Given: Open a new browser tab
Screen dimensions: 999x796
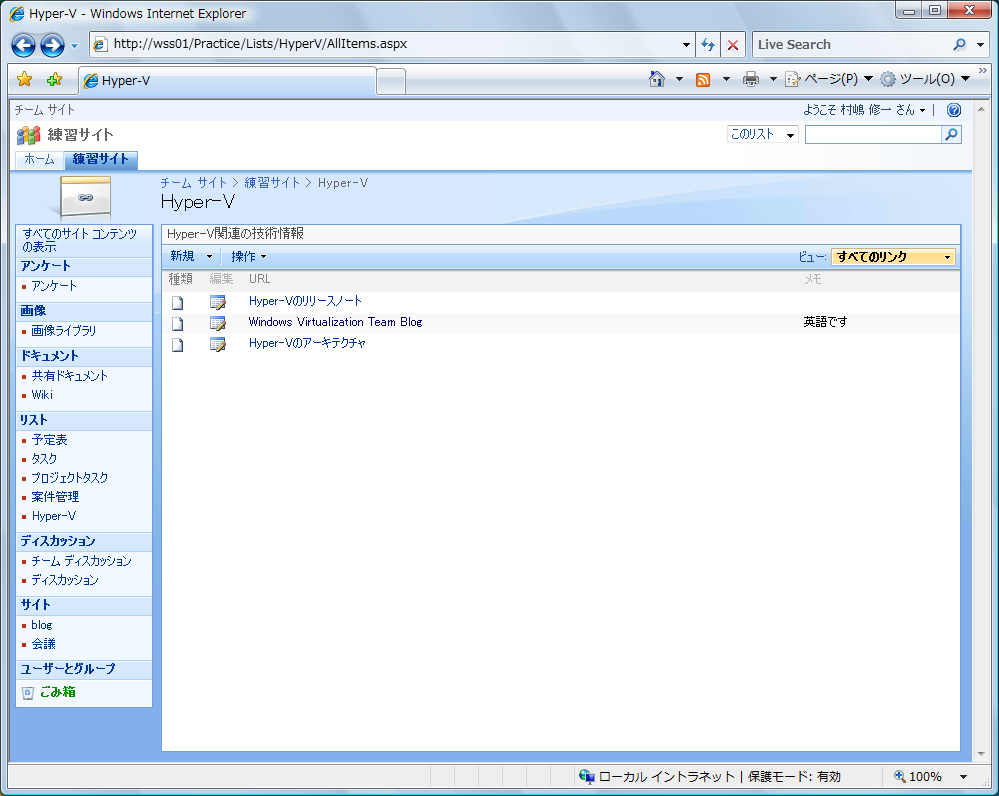Looking at the screenshot, I should (391, 82).
